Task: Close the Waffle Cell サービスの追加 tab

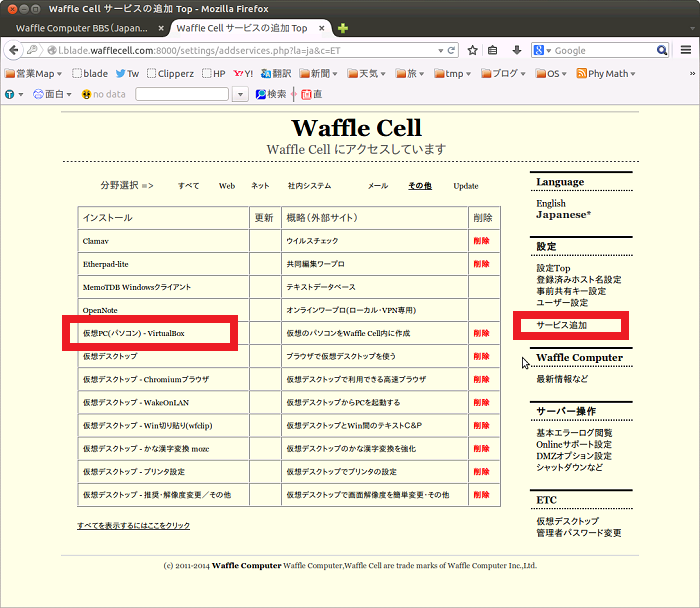Action: 321,28
